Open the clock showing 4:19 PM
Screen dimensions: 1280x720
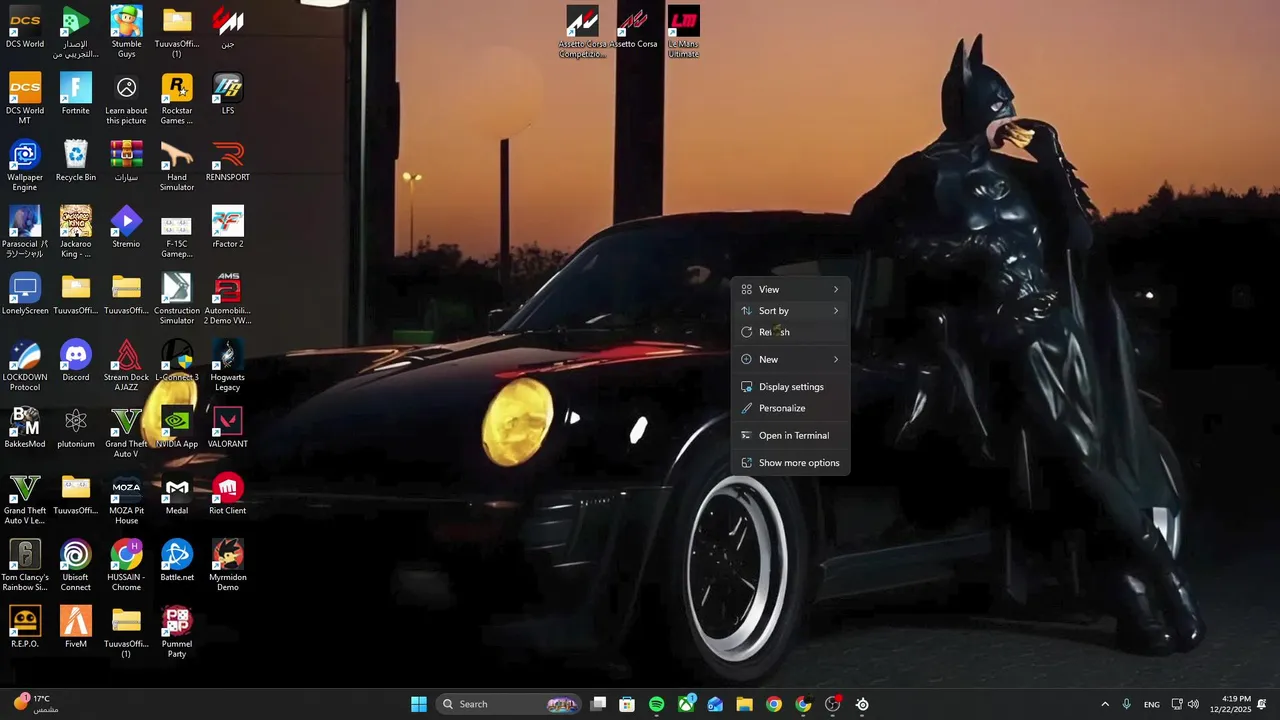click(x=1230, y=704)
